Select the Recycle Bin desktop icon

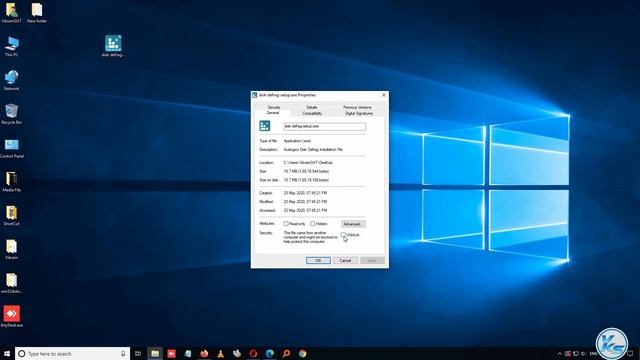11,113
